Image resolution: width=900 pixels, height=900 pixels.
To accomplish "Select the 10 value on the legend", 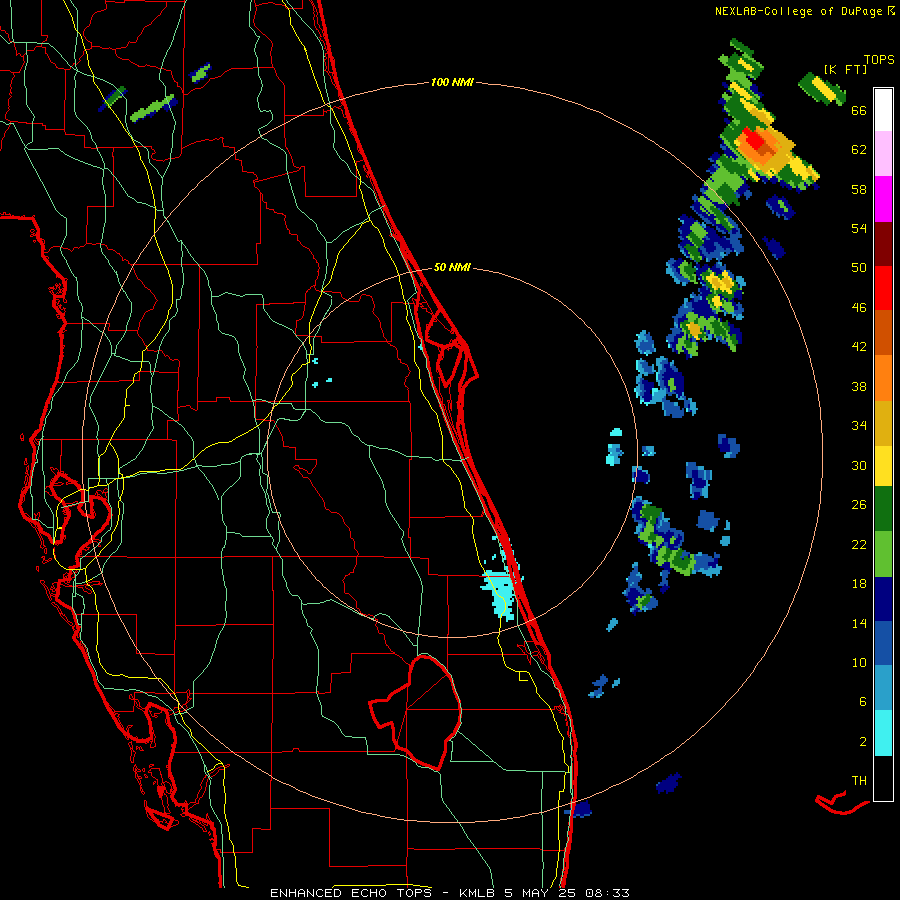I will tap(859, 662).
